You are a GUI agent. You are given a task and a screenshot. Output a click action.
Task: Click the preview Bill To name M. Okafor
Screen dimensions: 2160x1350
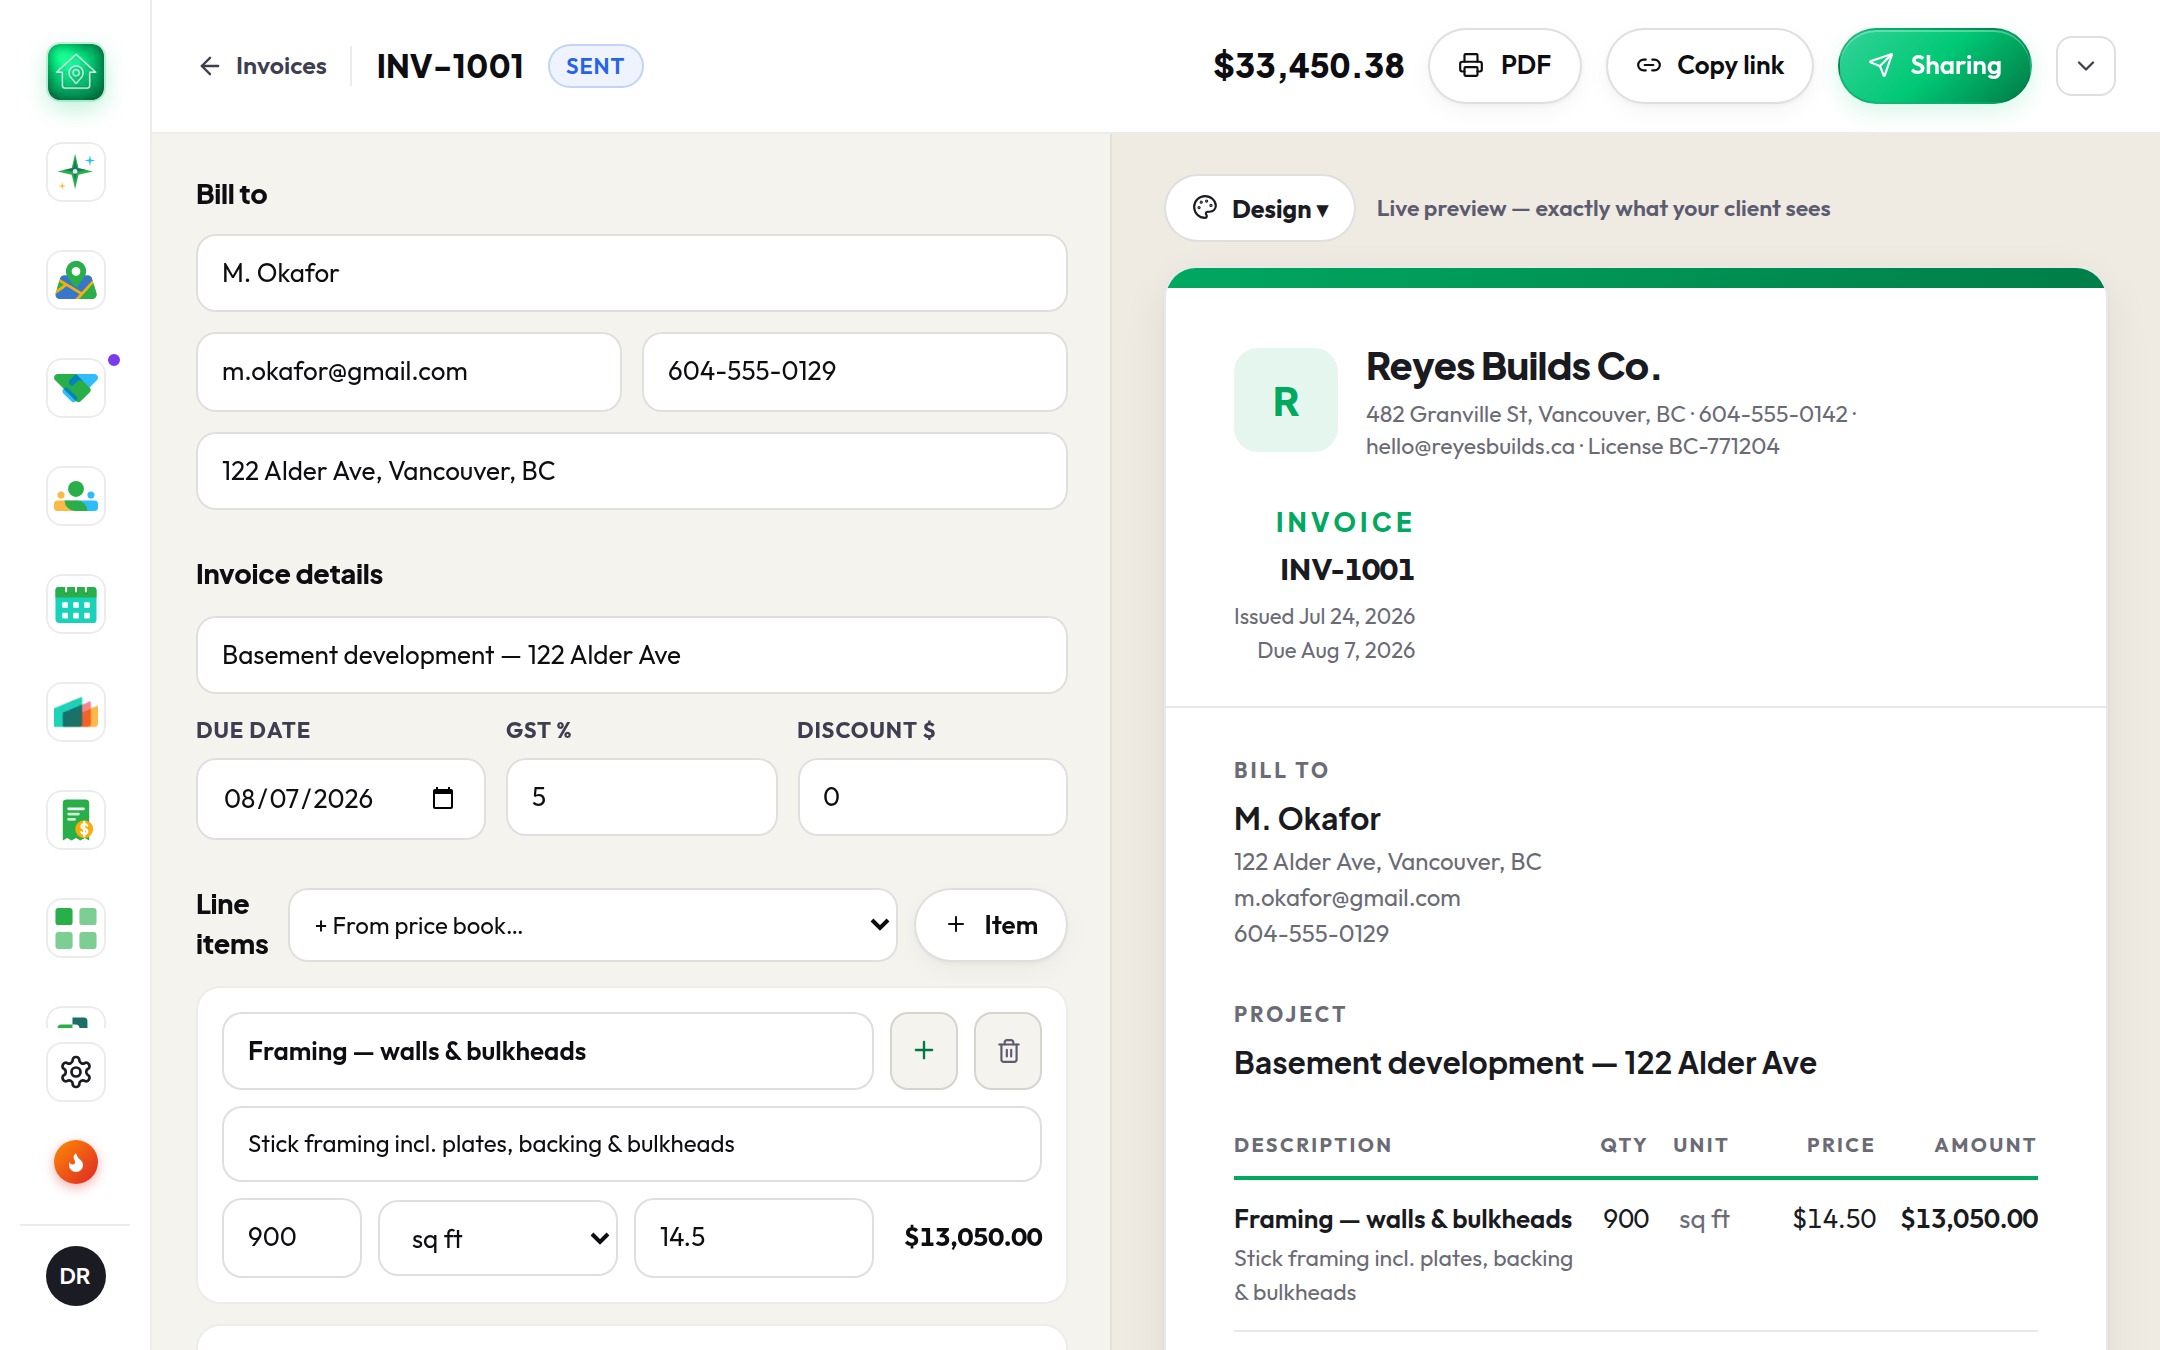point(1307,819)
